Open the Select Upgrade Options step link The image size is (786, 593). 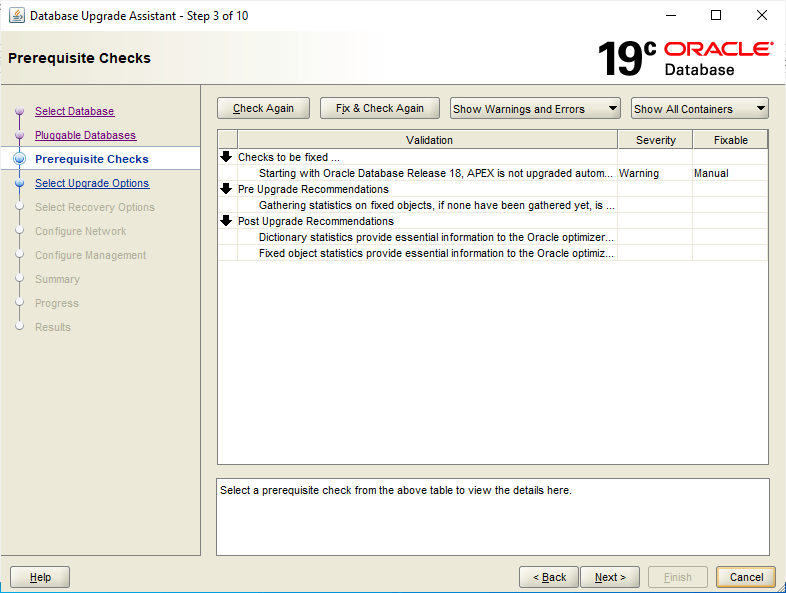pyautogui.click(x=92, y=183)
